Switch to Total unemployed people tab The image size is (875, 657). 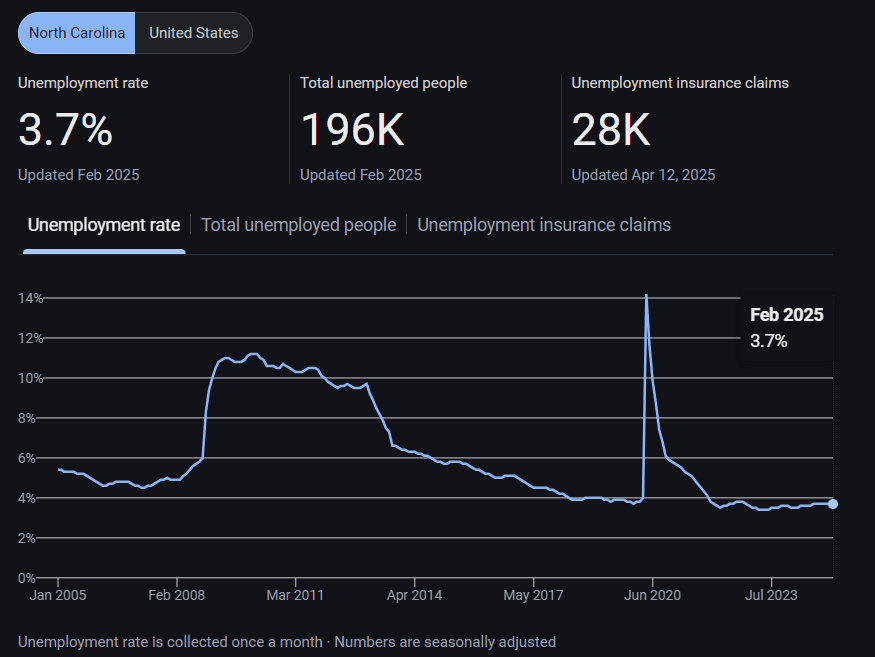tap(298, 225)
